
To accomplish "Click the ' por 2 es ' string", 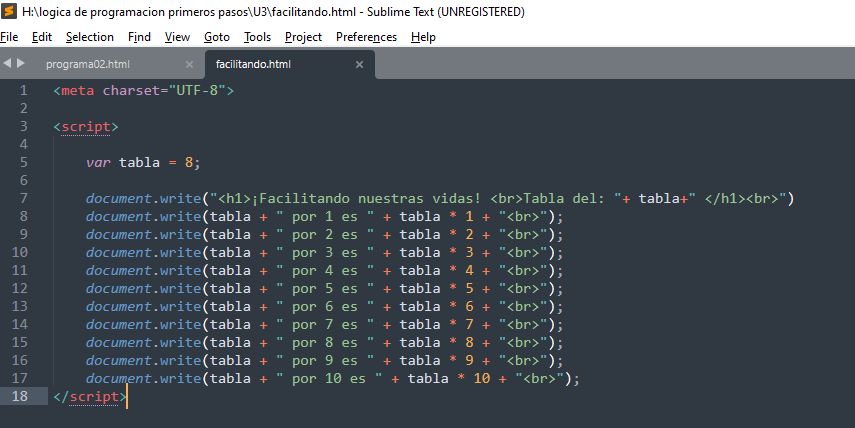I will [325, 234].
